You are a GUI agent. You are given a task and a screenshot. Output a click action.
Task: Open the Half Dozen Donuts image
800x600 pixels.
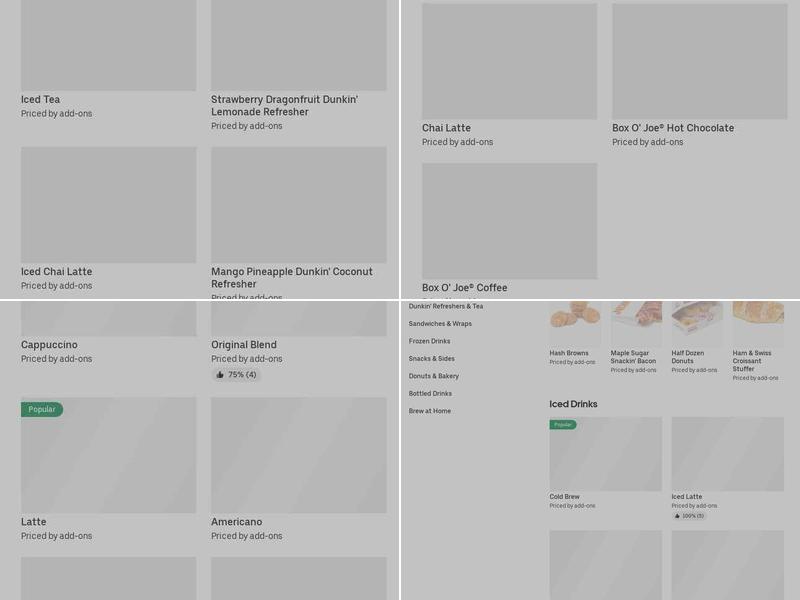click(x=697, y=322)
